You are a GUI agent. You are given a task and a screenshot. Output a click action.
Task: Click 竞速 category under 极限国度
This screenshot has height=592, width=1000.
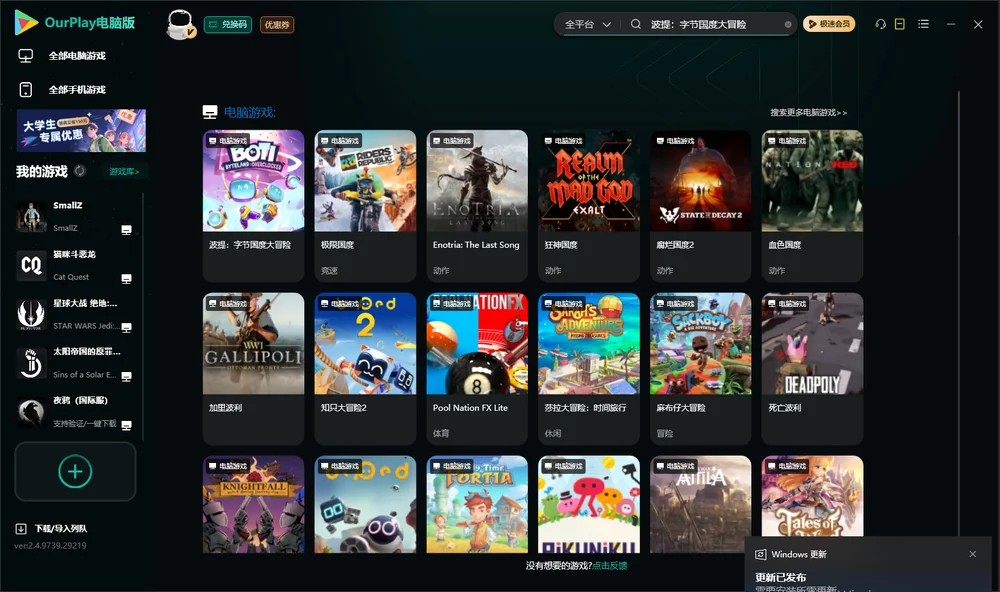pos(329,270)
